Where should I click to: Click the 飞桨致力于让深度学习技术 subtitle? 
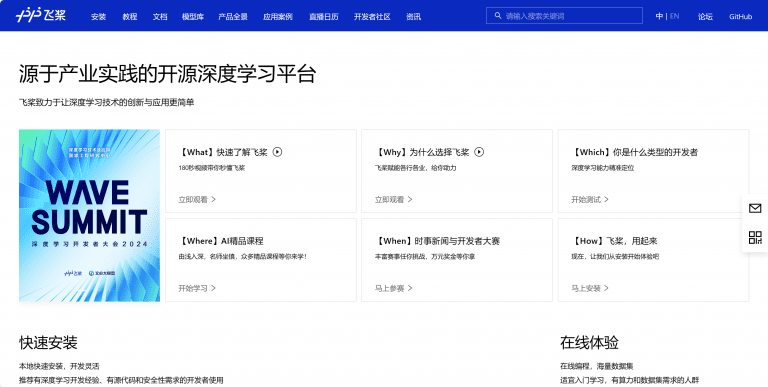coord(107,102)
